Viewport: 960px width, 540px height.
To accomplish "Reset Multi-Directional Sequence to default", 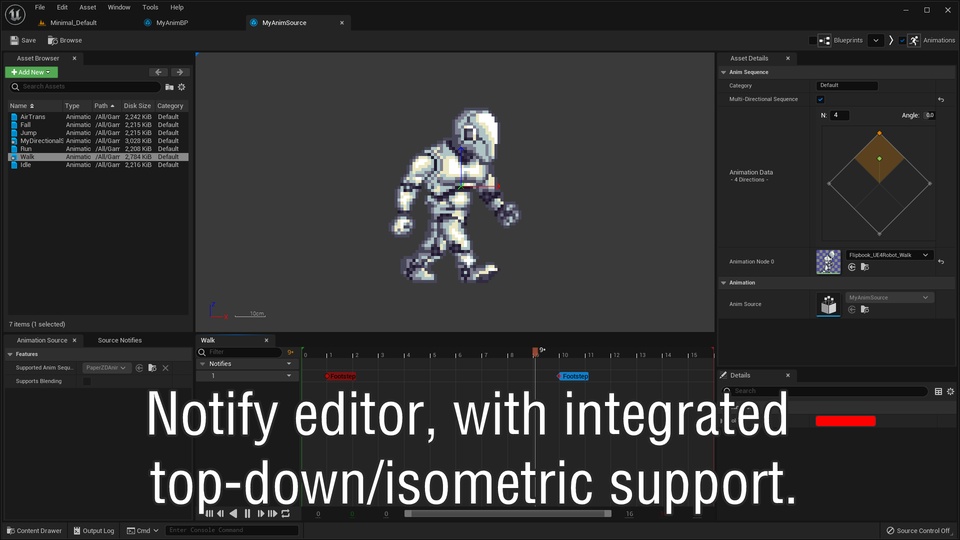I will [x=941, y=99].
